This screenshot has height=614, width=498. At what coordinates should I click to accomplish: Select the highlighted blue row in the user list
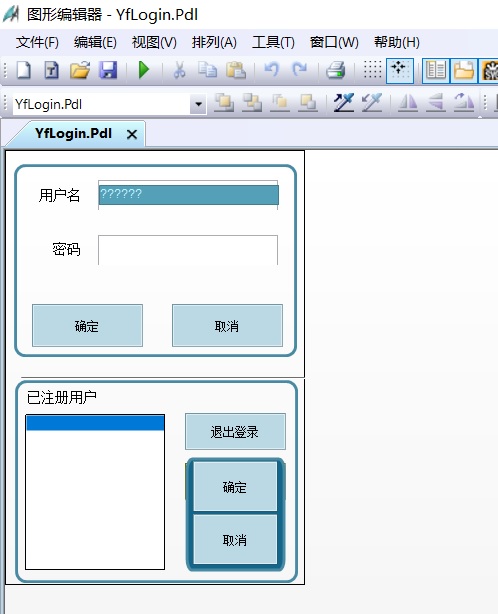tap(95, 423)
